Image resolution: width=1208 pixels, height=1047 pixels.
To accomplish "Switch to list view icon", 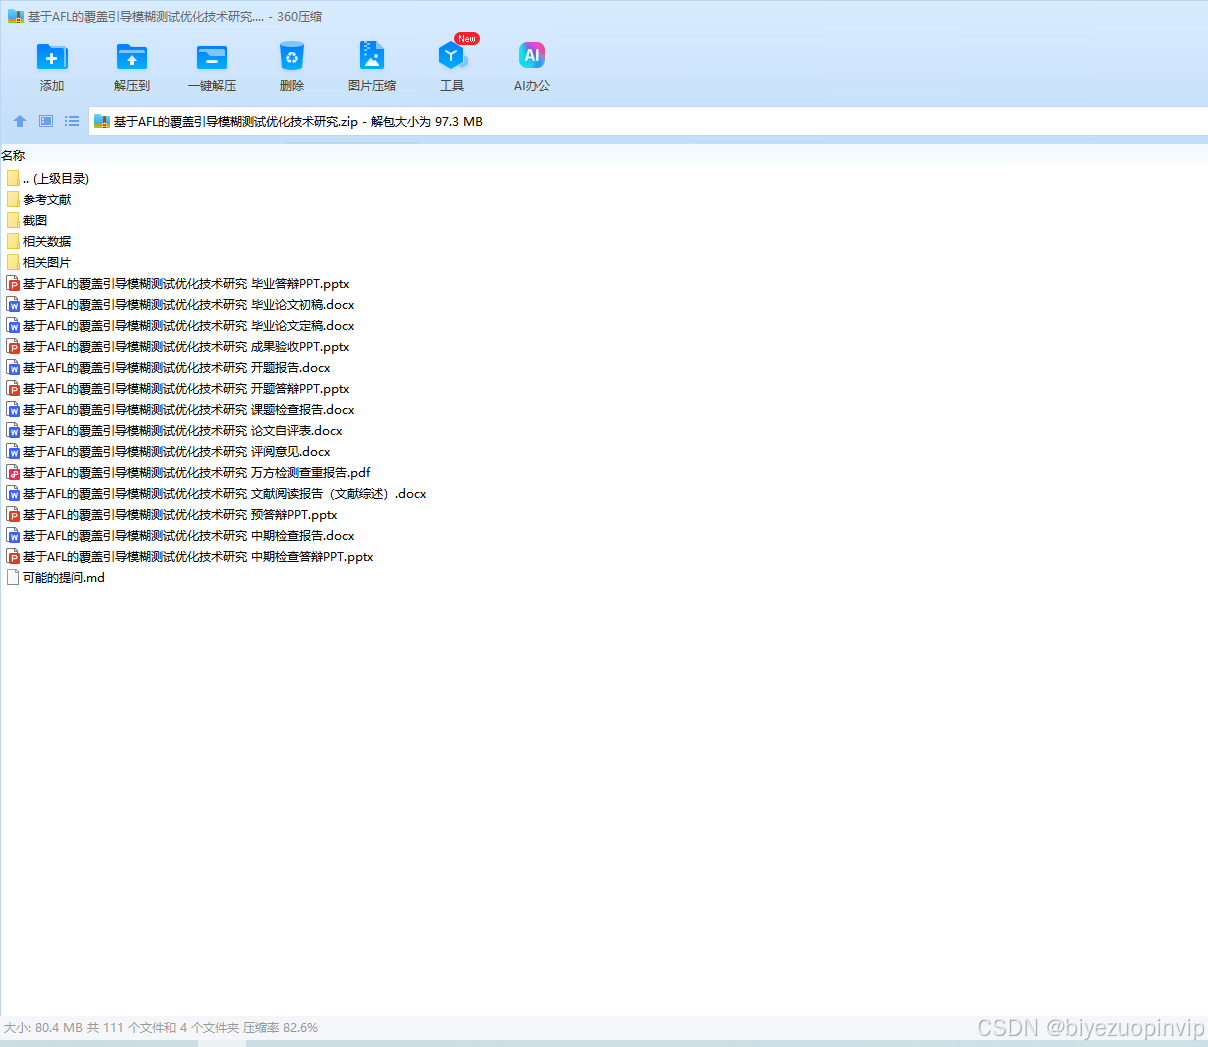I will [x=72, y=121].
